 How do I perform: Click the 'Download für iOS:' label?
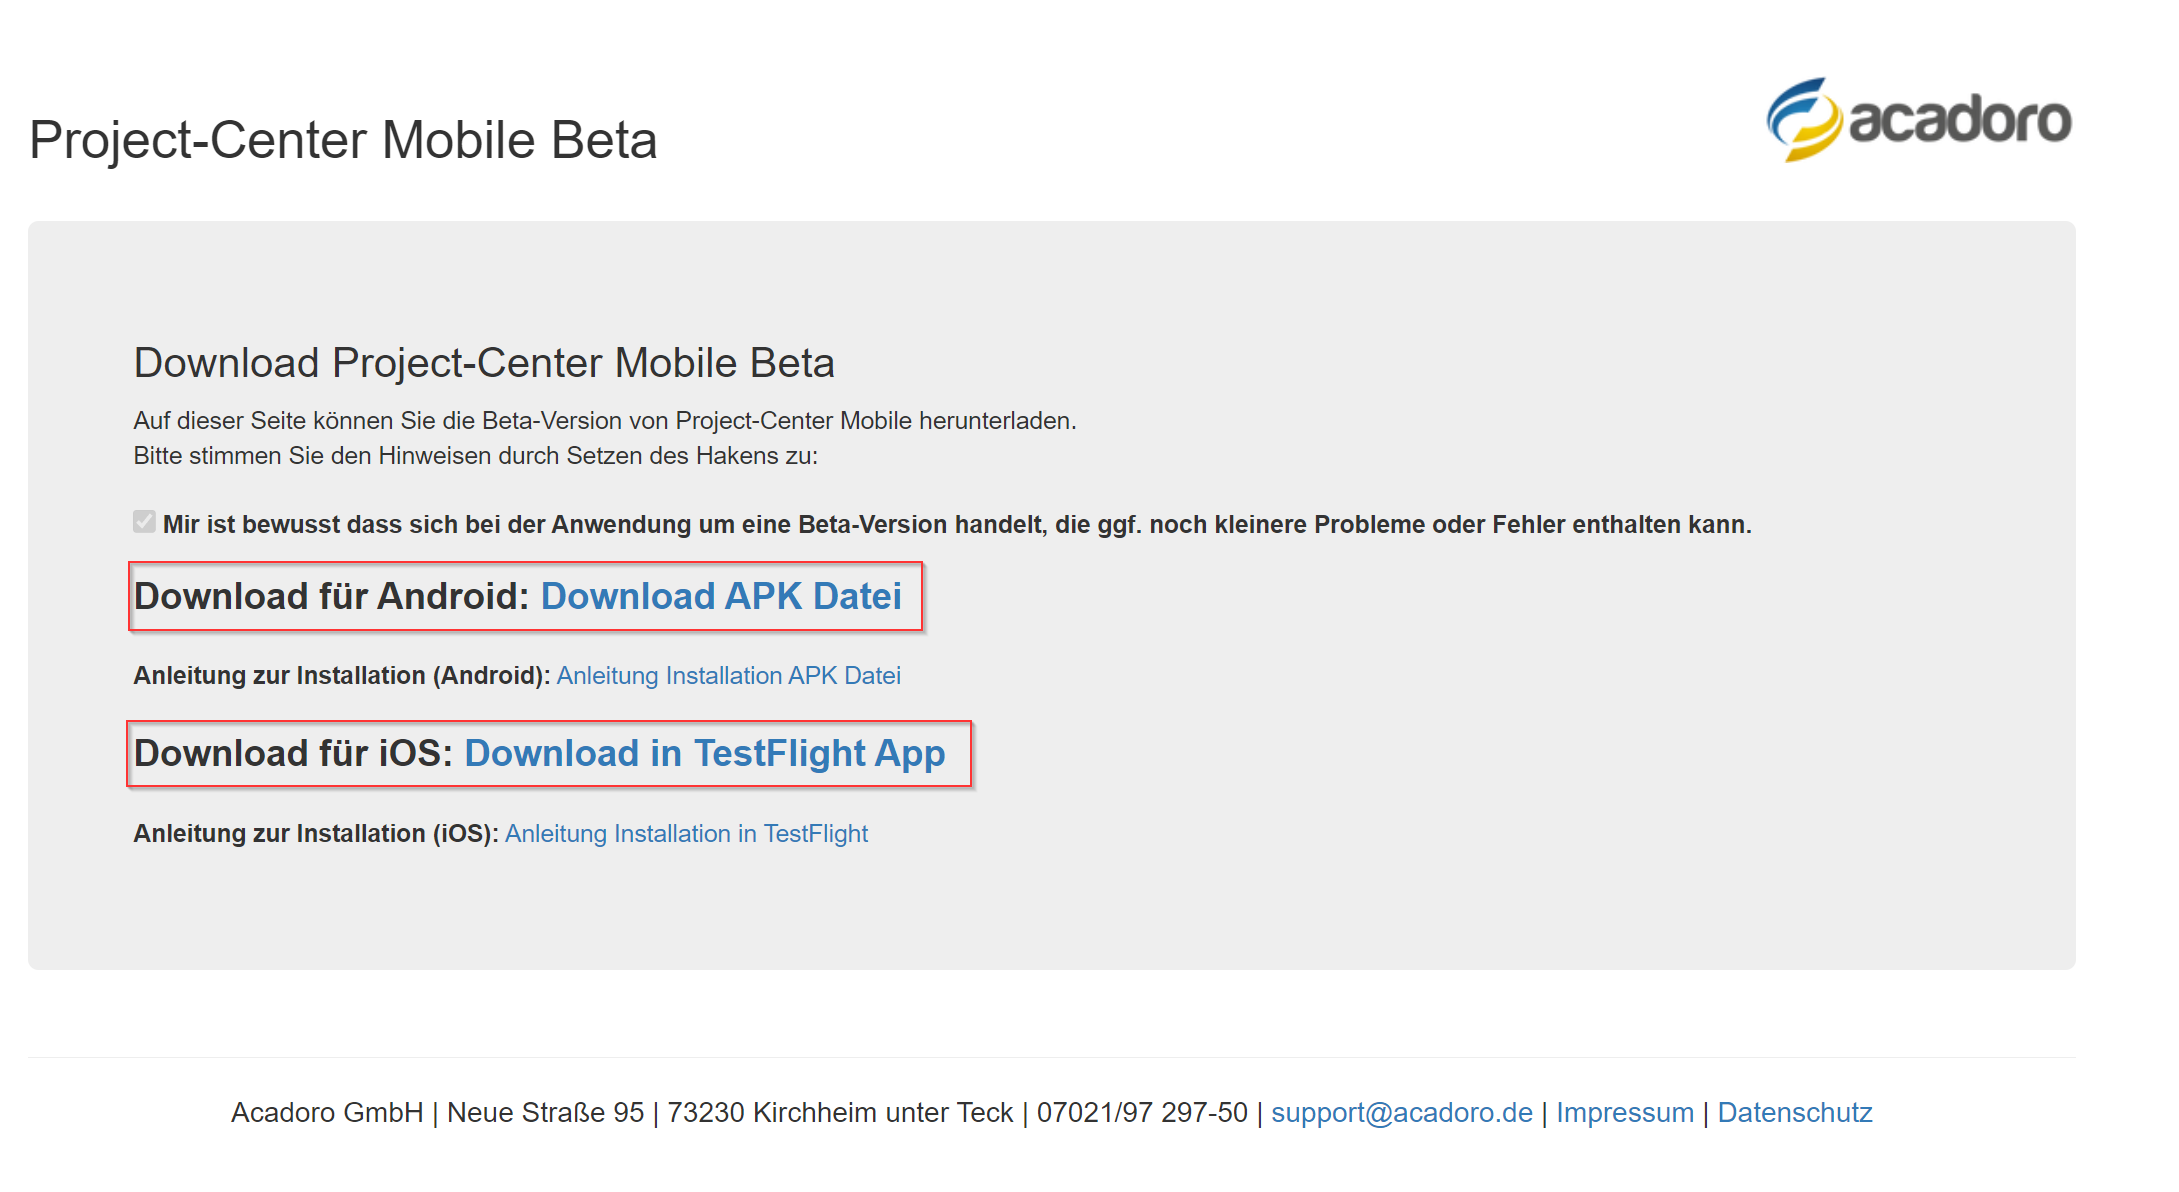pos(294,754)
